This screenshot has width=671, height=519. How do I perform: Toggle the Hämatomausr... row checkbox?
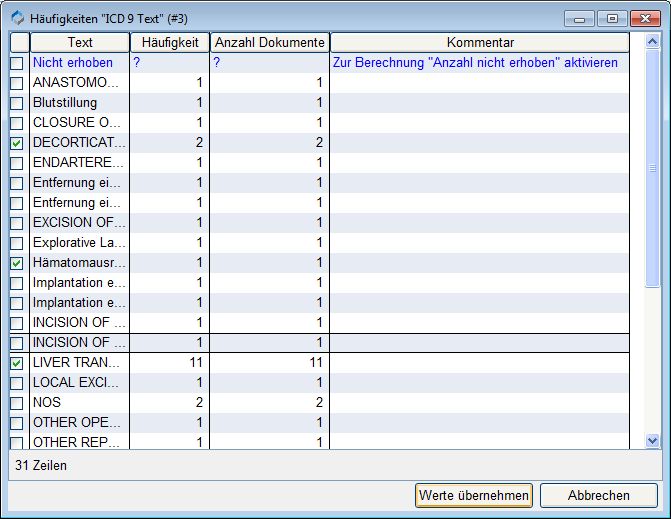point(17,263)
